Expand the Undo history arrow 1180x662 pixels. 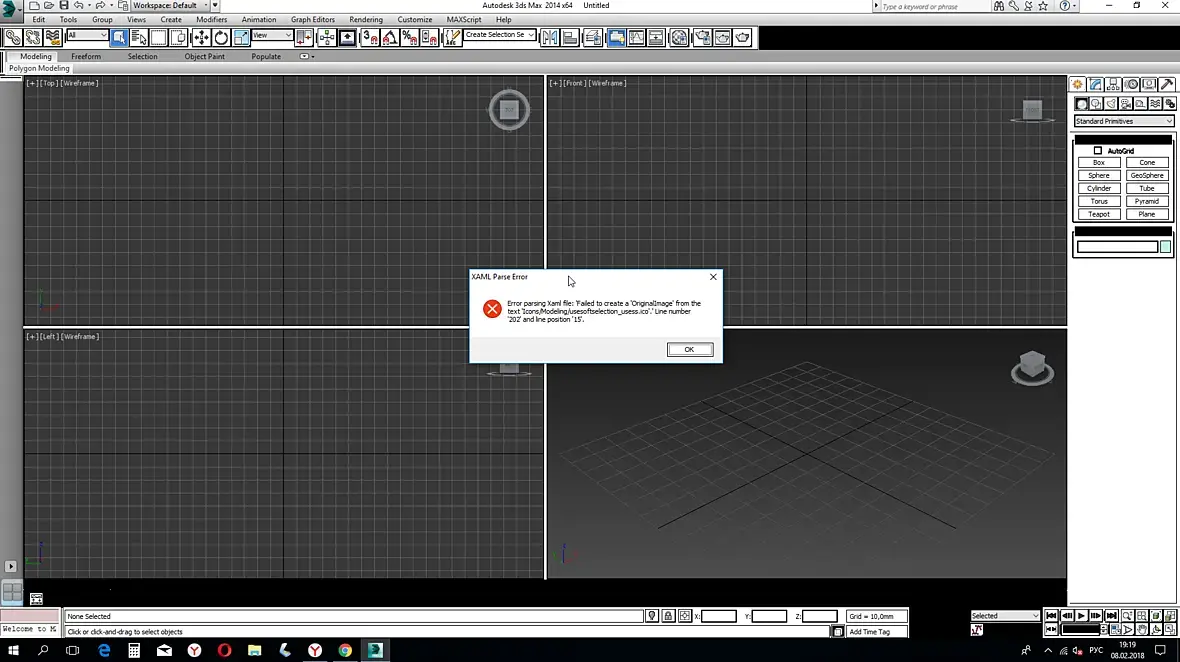click(89, 5)
